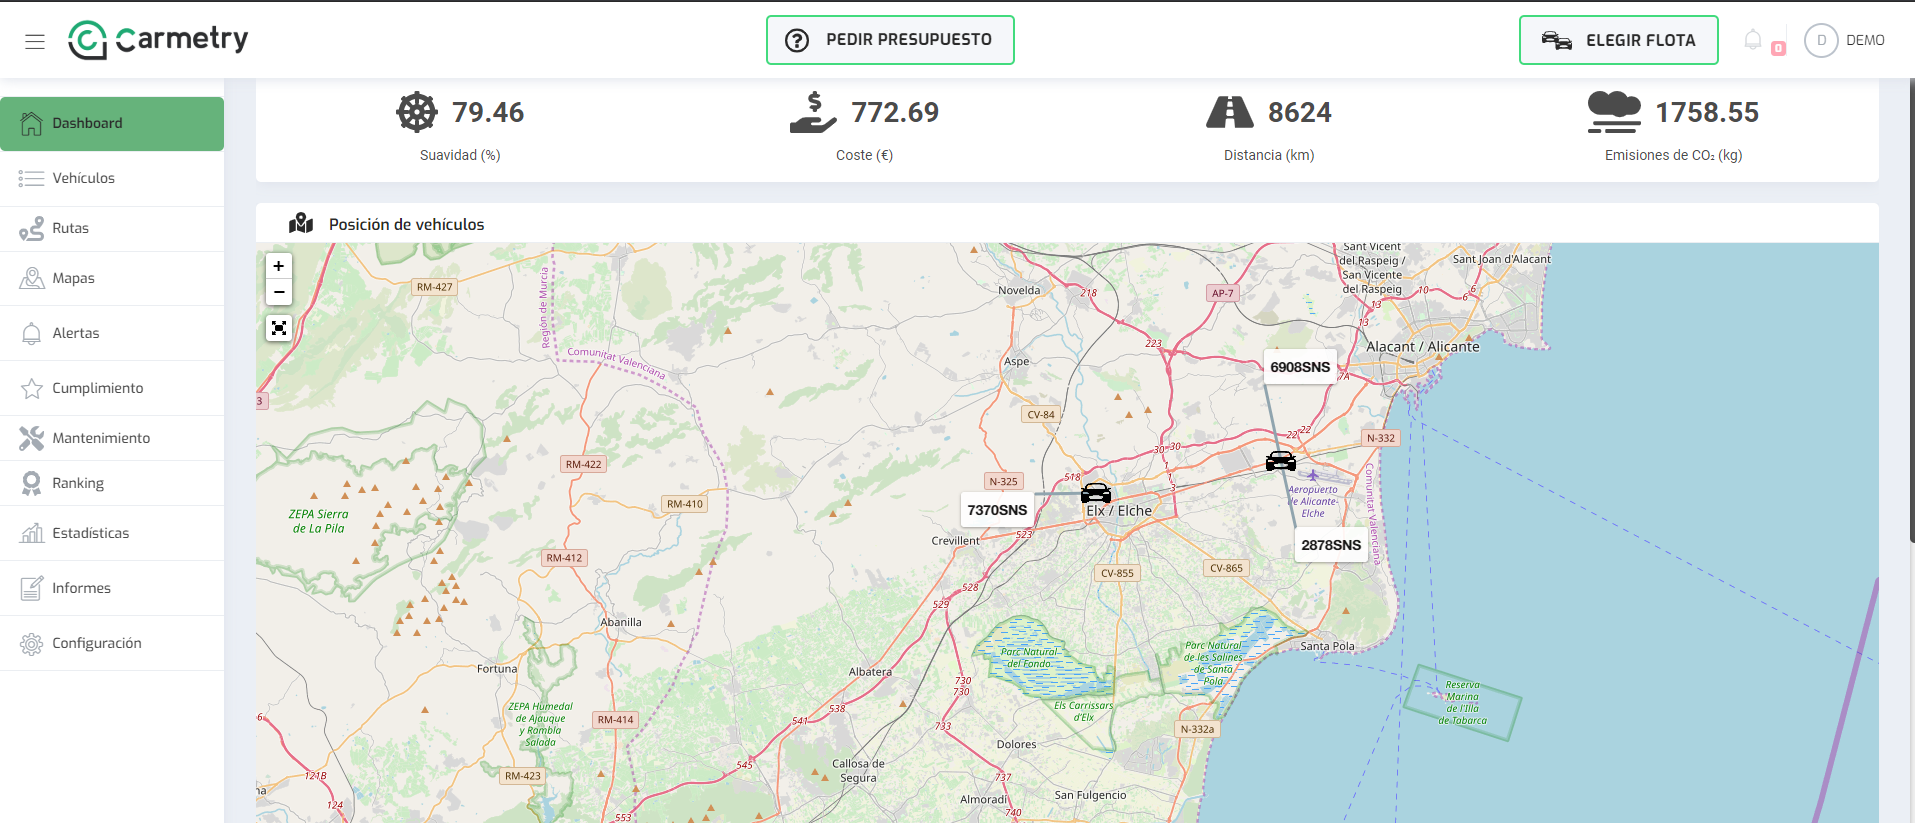Click the car marker near Elx / Elche
Screen dimensions: 1915x823
1096,492
